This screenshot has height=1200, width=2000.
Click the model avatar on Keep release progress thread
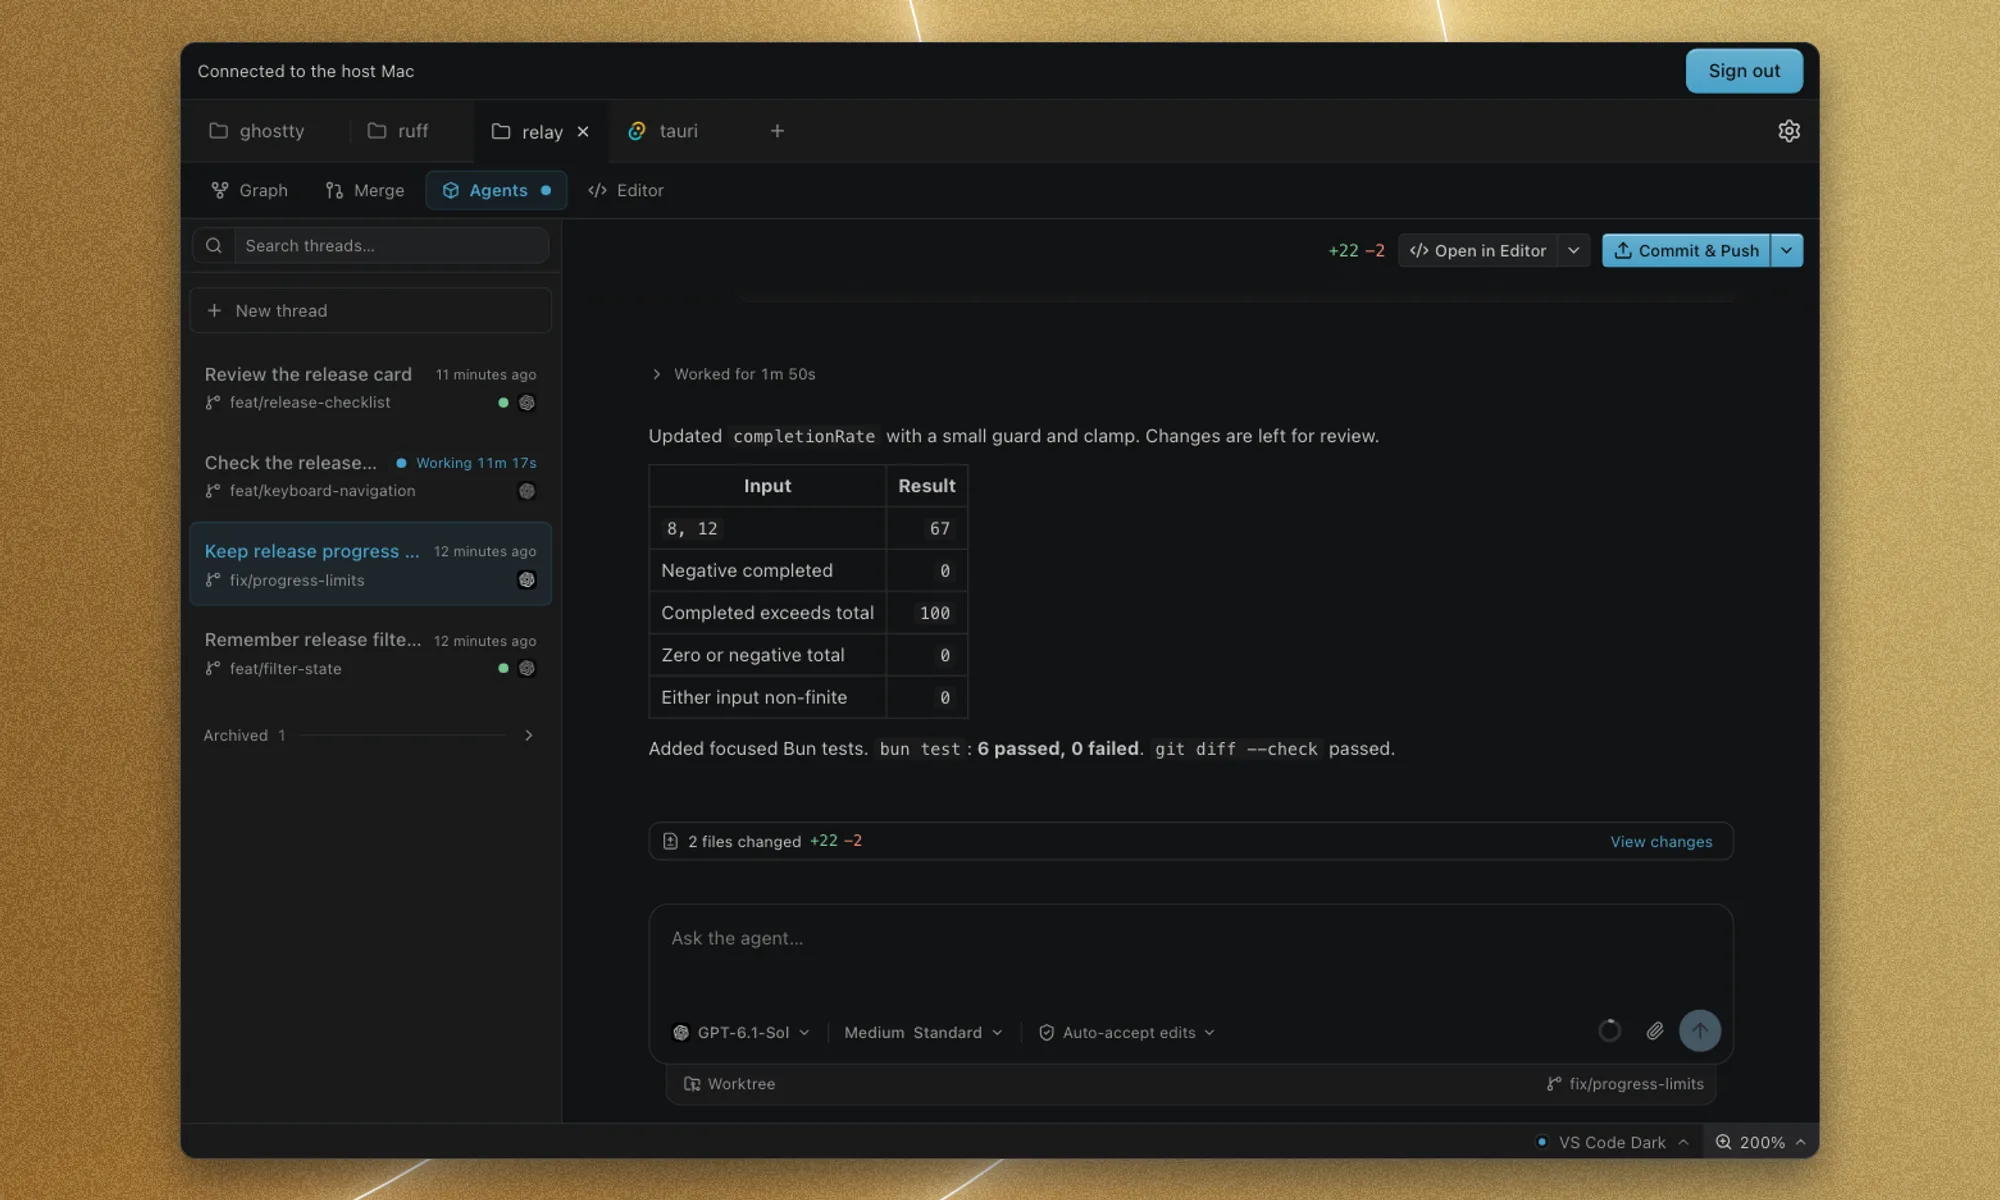(x=527, y=580)
